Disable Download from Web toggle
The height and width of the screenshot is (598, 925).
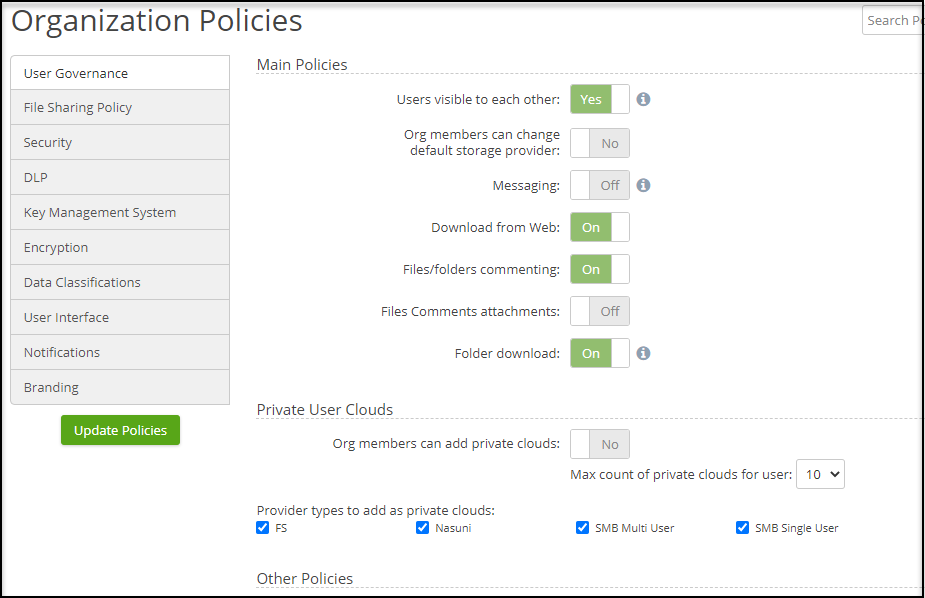[x=600, y=227]
